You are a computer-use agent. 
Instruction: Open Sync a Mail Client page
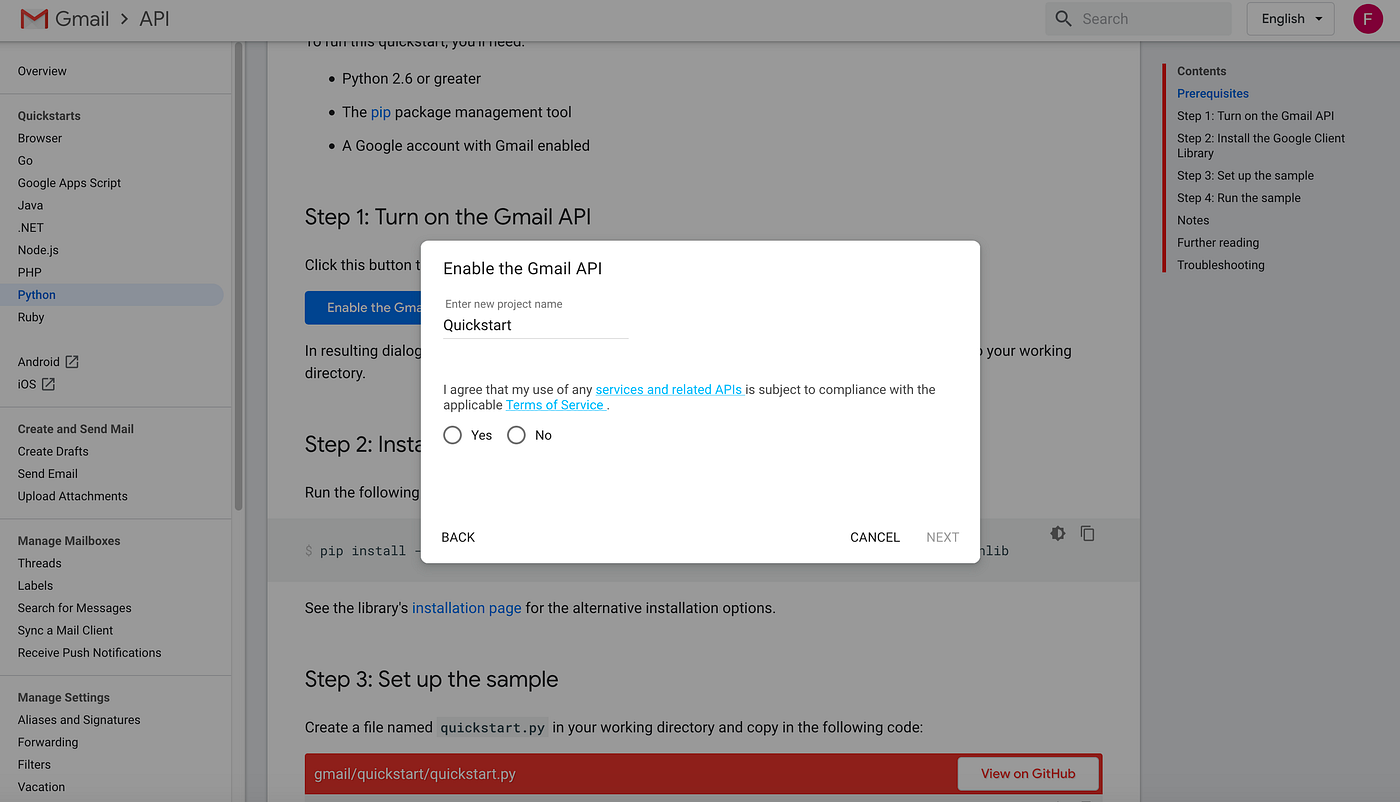pyautogui.click(x=65, y=630)
